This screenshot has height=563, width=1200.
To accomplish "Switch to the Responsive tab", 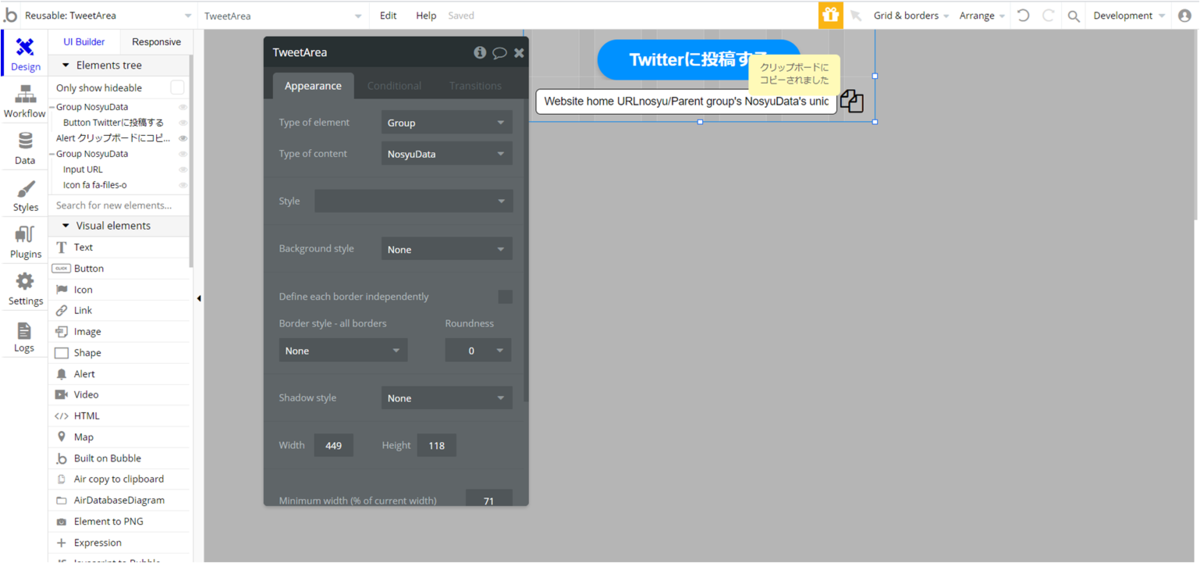I will point(156,42).
